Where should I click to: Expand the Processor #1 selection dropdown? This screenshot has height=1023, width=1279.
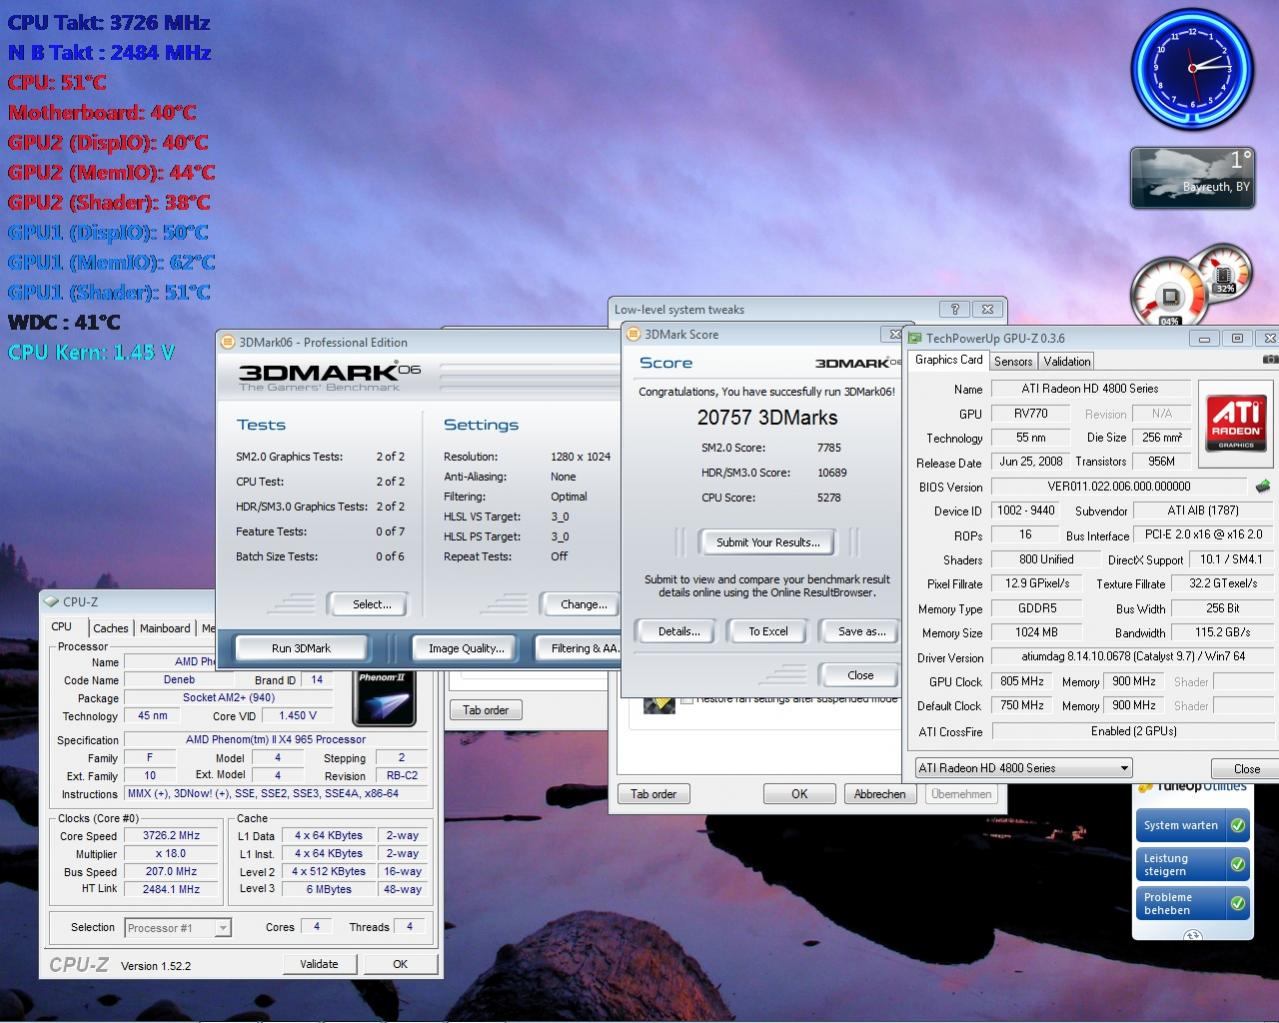[223, 928]
